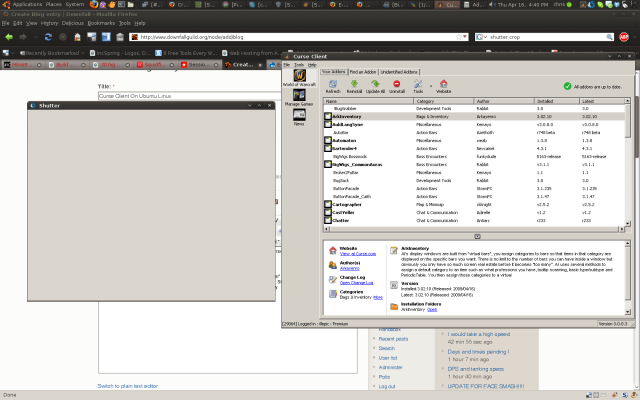Launch Firefox from top panel icon
The height and width of the screenshot is (400, 640).
coord(94,4)
